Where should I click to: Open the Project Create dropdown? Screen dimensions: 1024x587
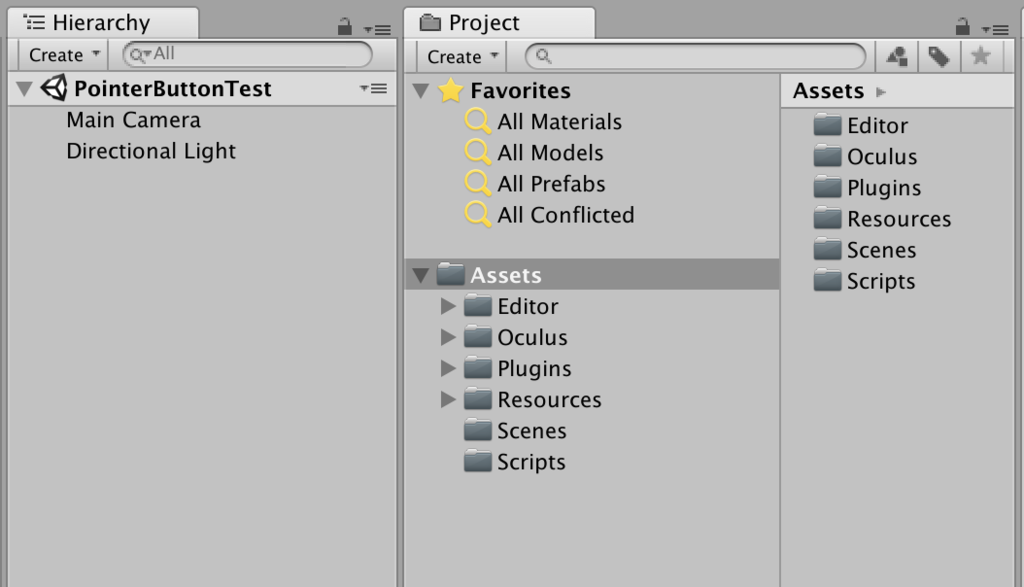coord(462,57)
